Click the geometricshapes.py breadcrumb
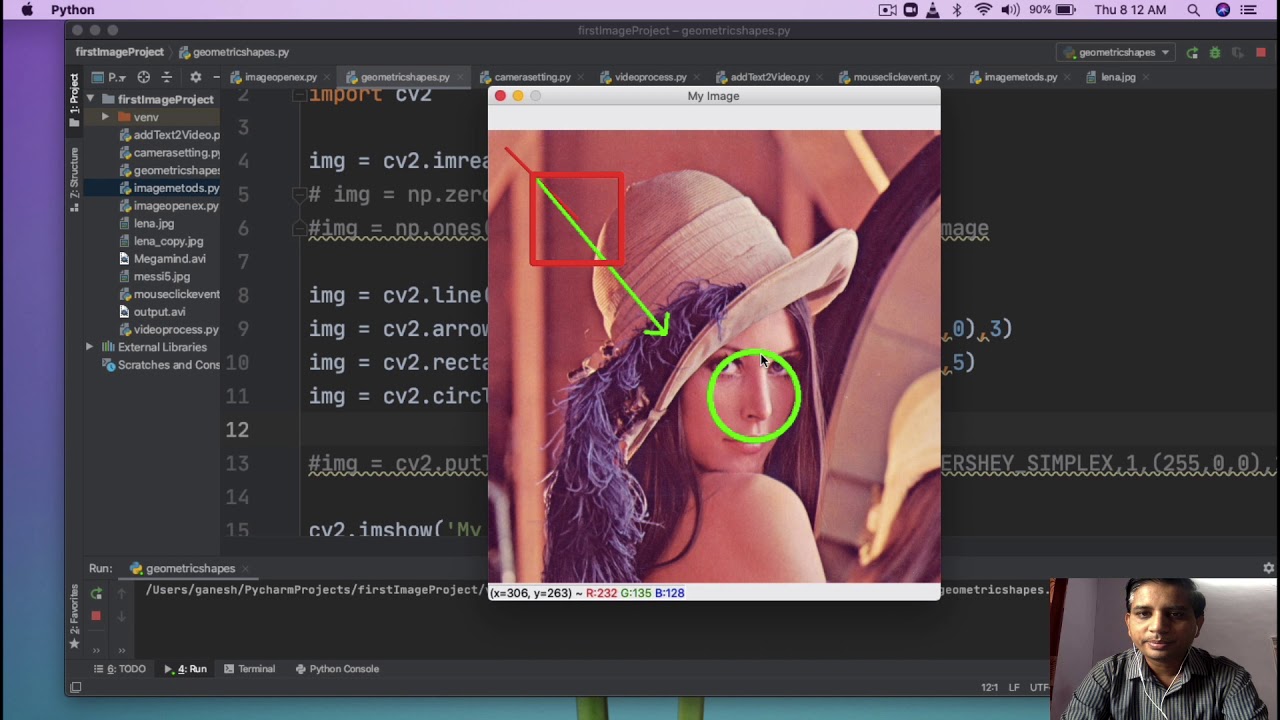 pos(234,52)
